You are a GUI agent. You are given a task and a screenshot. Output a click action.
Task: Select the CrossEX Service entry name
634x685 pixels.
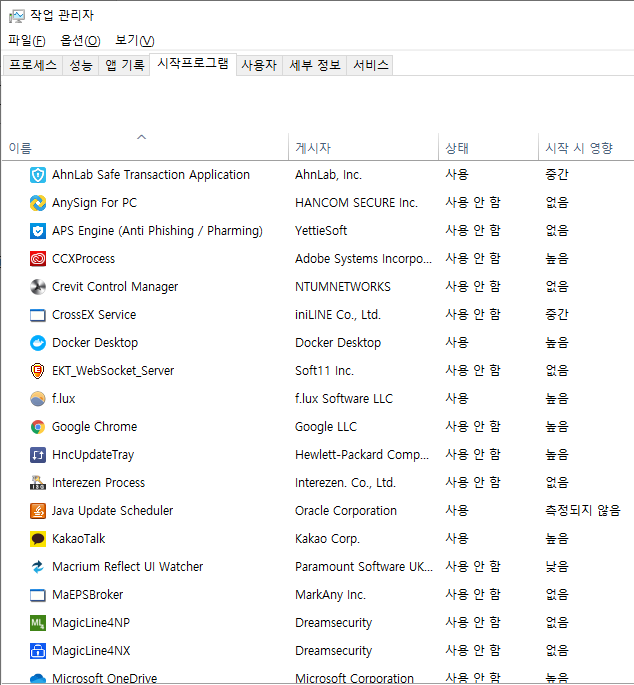[94, 315]
